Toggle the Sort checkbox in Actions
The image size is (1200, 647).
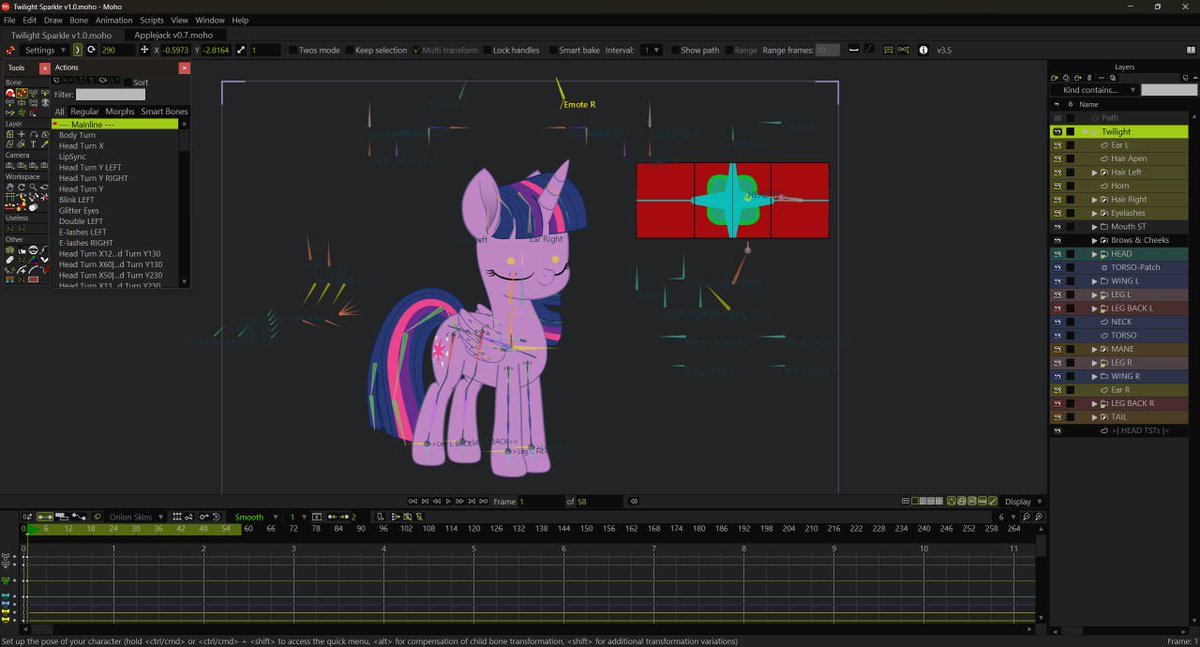(127, 82)
